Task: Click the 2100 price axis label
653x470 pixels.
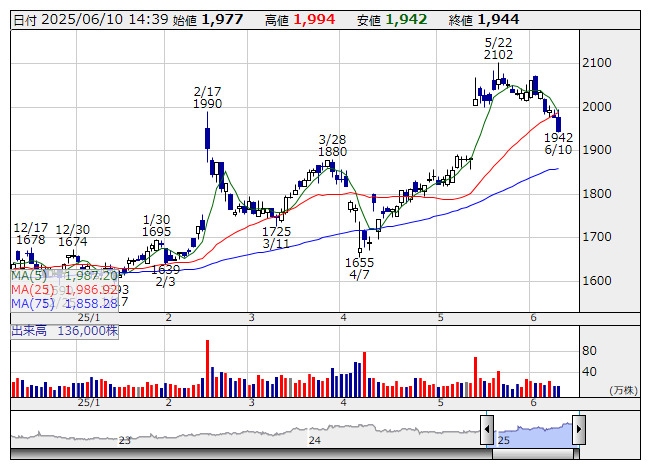Action: click(597, 63)
